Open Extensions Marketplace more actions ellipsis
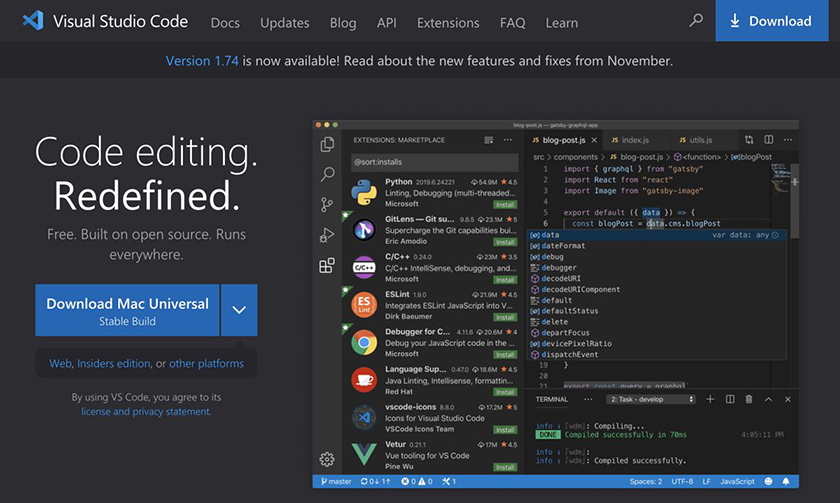The width and height of the screenshot is (840, 503). tap(508, 140)
